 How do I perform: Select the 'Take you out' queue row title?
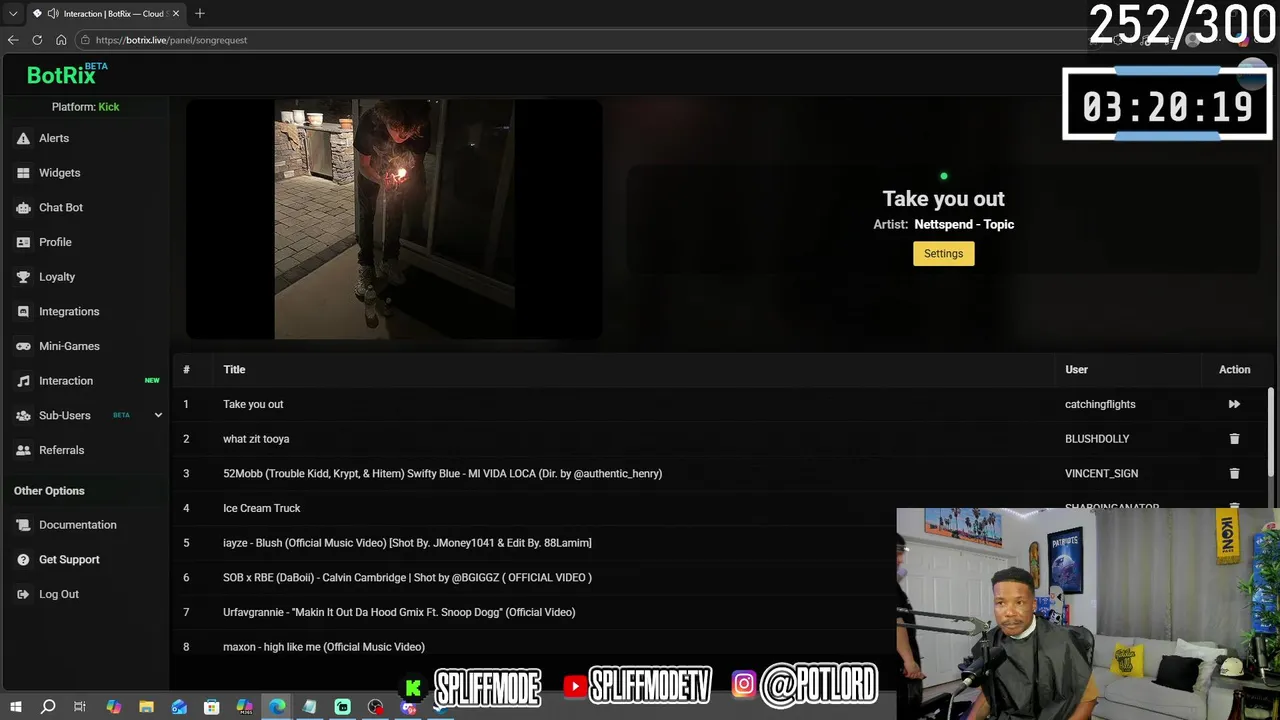pyautogui.click(x=253, y=404)
